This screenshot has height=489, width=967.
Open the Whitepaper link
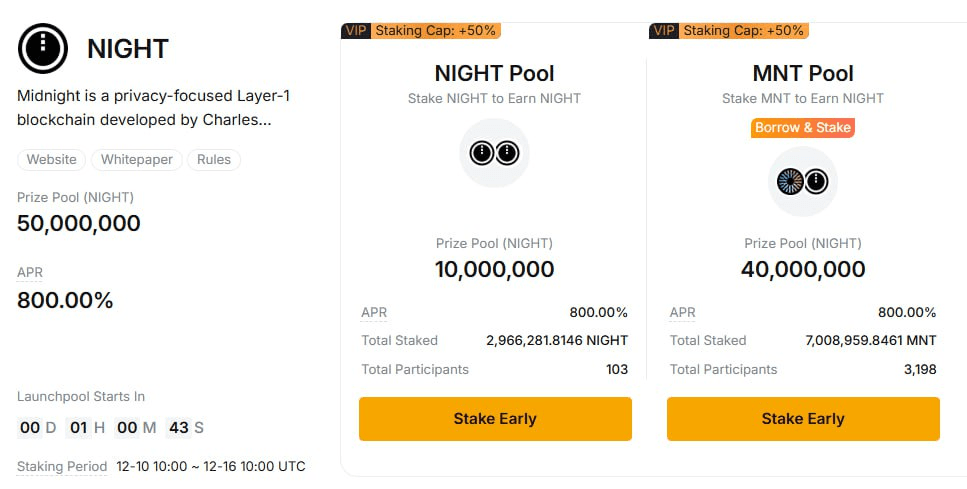point(137,160)
